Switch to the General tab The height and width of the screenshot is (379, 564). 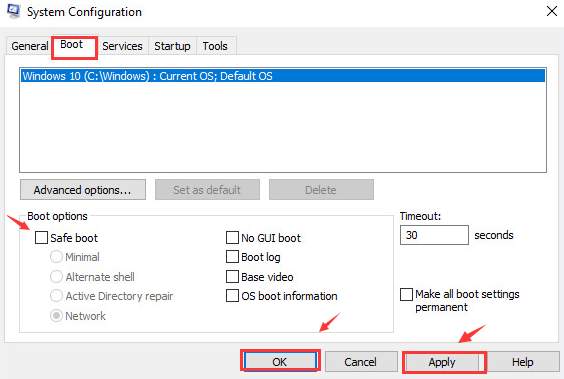point(29,46)
